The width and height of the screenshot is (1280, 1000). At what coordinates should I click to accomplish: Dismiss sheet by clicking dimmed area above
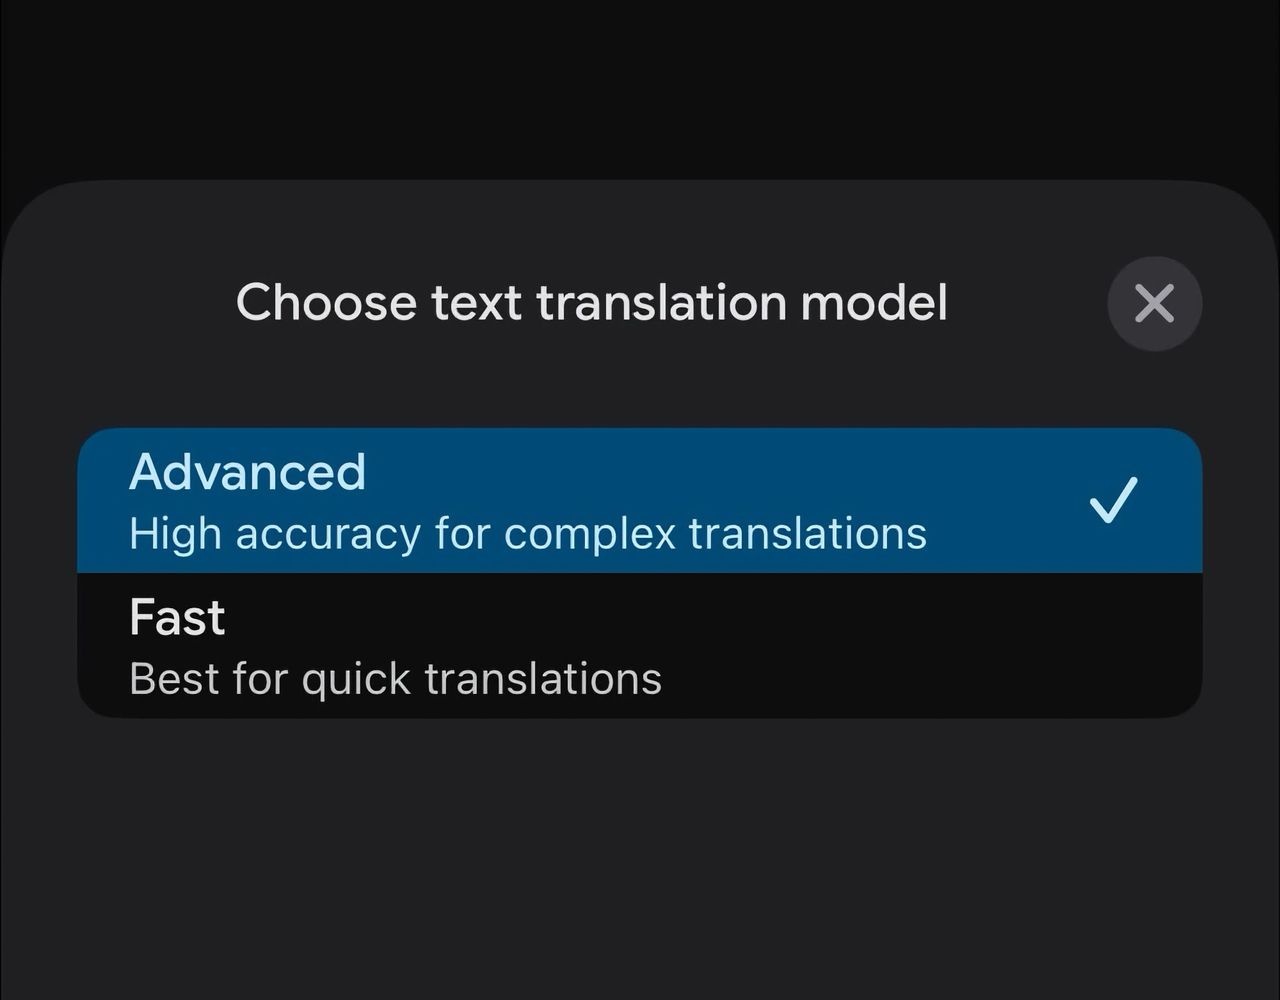(640, 90)
